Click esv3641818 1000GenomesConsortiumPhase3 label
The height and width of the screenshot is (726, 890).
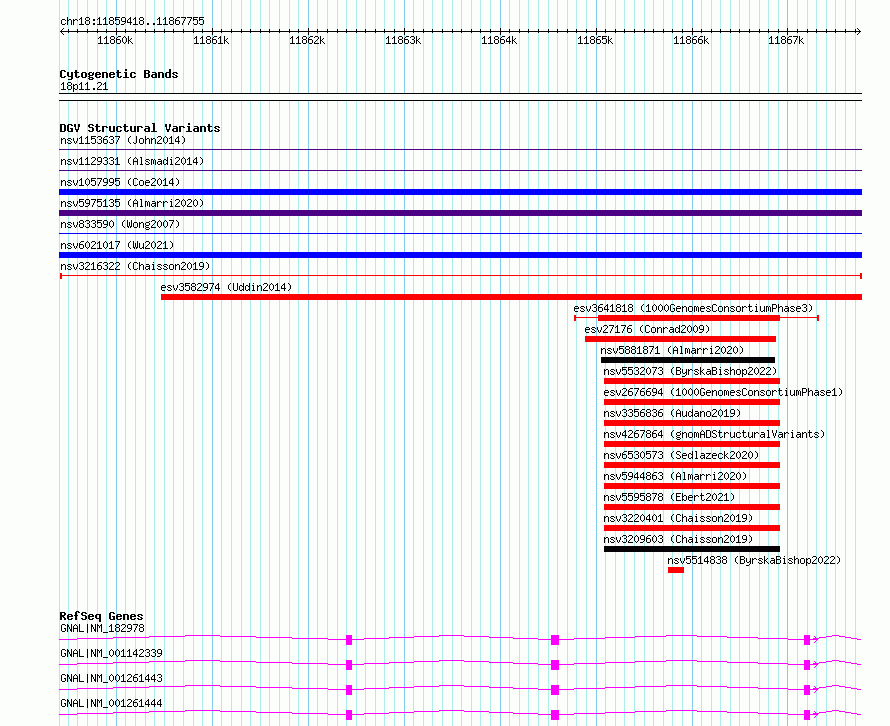tap(693, 308)
